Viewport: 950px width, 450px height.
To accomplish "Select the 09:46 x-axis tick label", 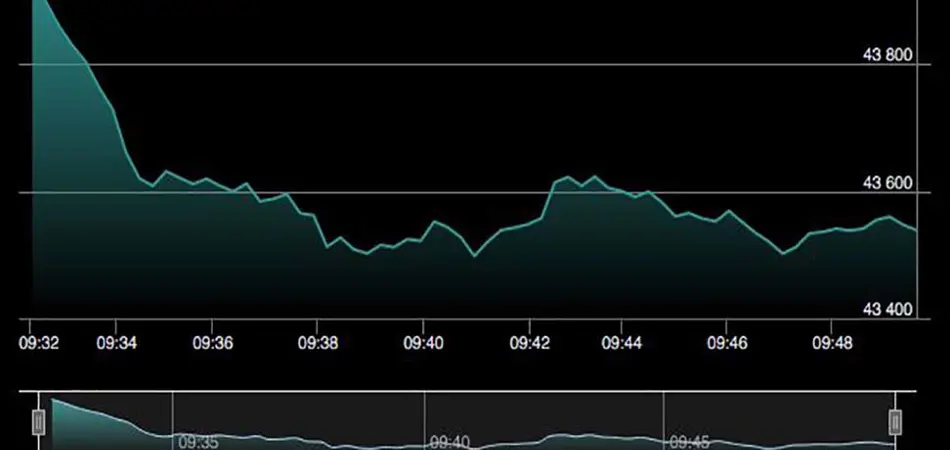I will point(727,343).
